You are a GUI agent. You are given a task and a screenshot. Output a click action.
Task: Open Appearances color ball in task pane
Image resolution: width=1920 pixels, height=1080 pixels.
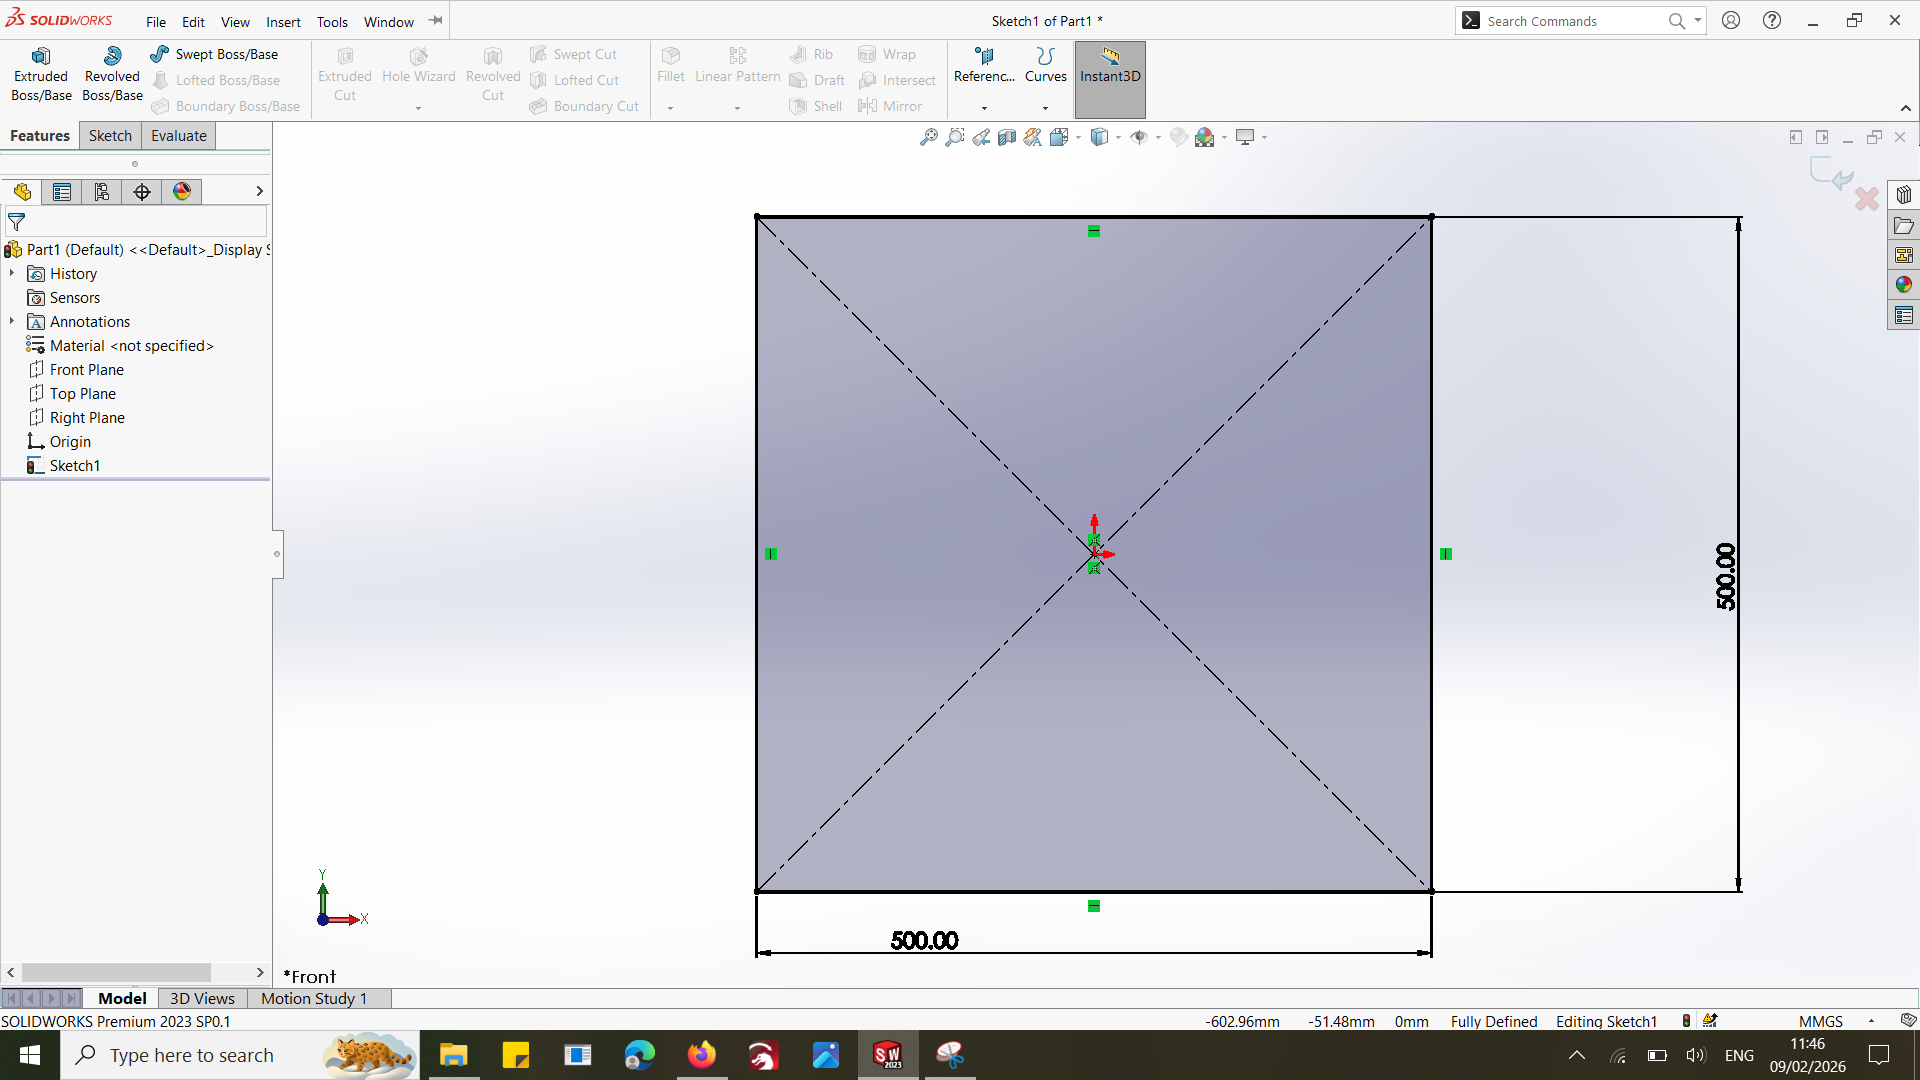pyautogui.click(x=1903, y=285)
